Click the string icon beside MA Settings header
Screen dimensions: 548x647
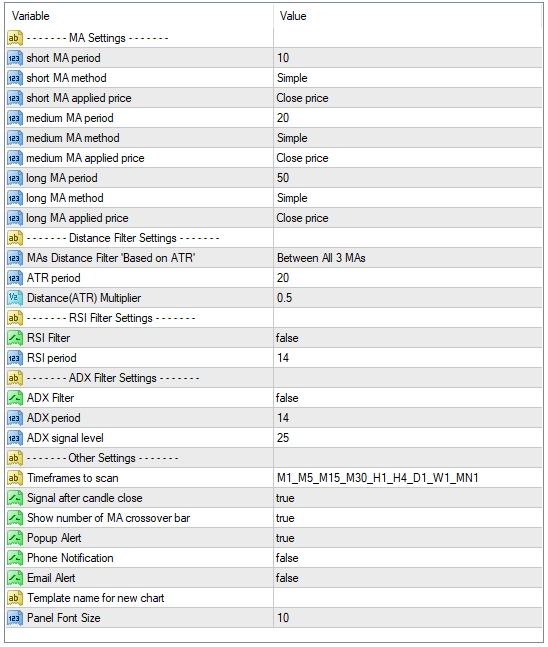[x=14, y=38]
